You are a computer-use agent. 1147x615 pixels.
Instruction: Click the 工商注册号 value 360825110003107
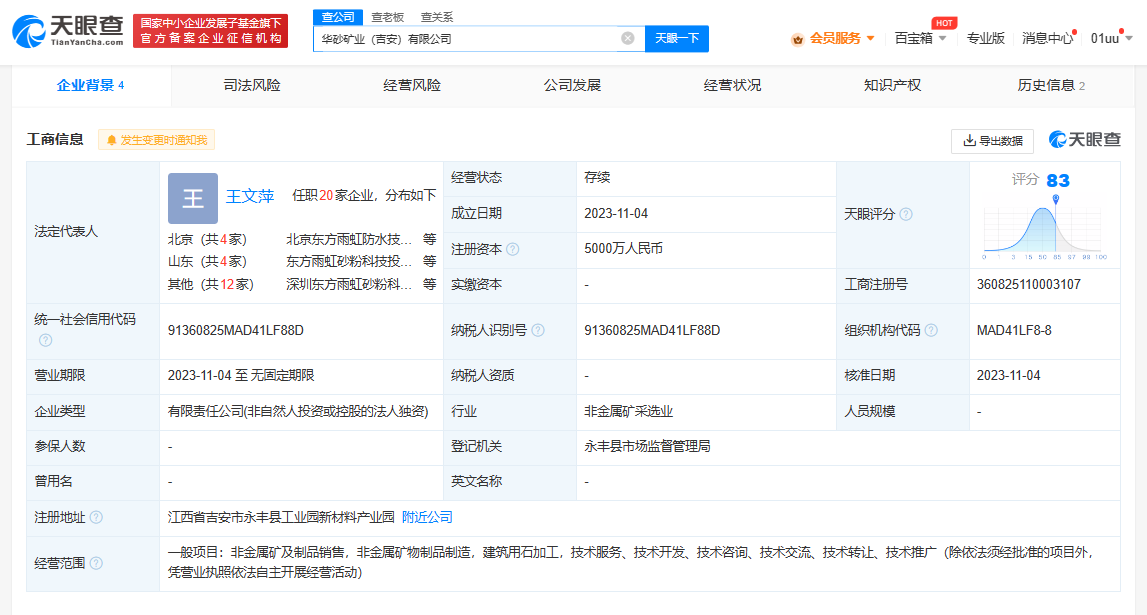point(1028,284)
